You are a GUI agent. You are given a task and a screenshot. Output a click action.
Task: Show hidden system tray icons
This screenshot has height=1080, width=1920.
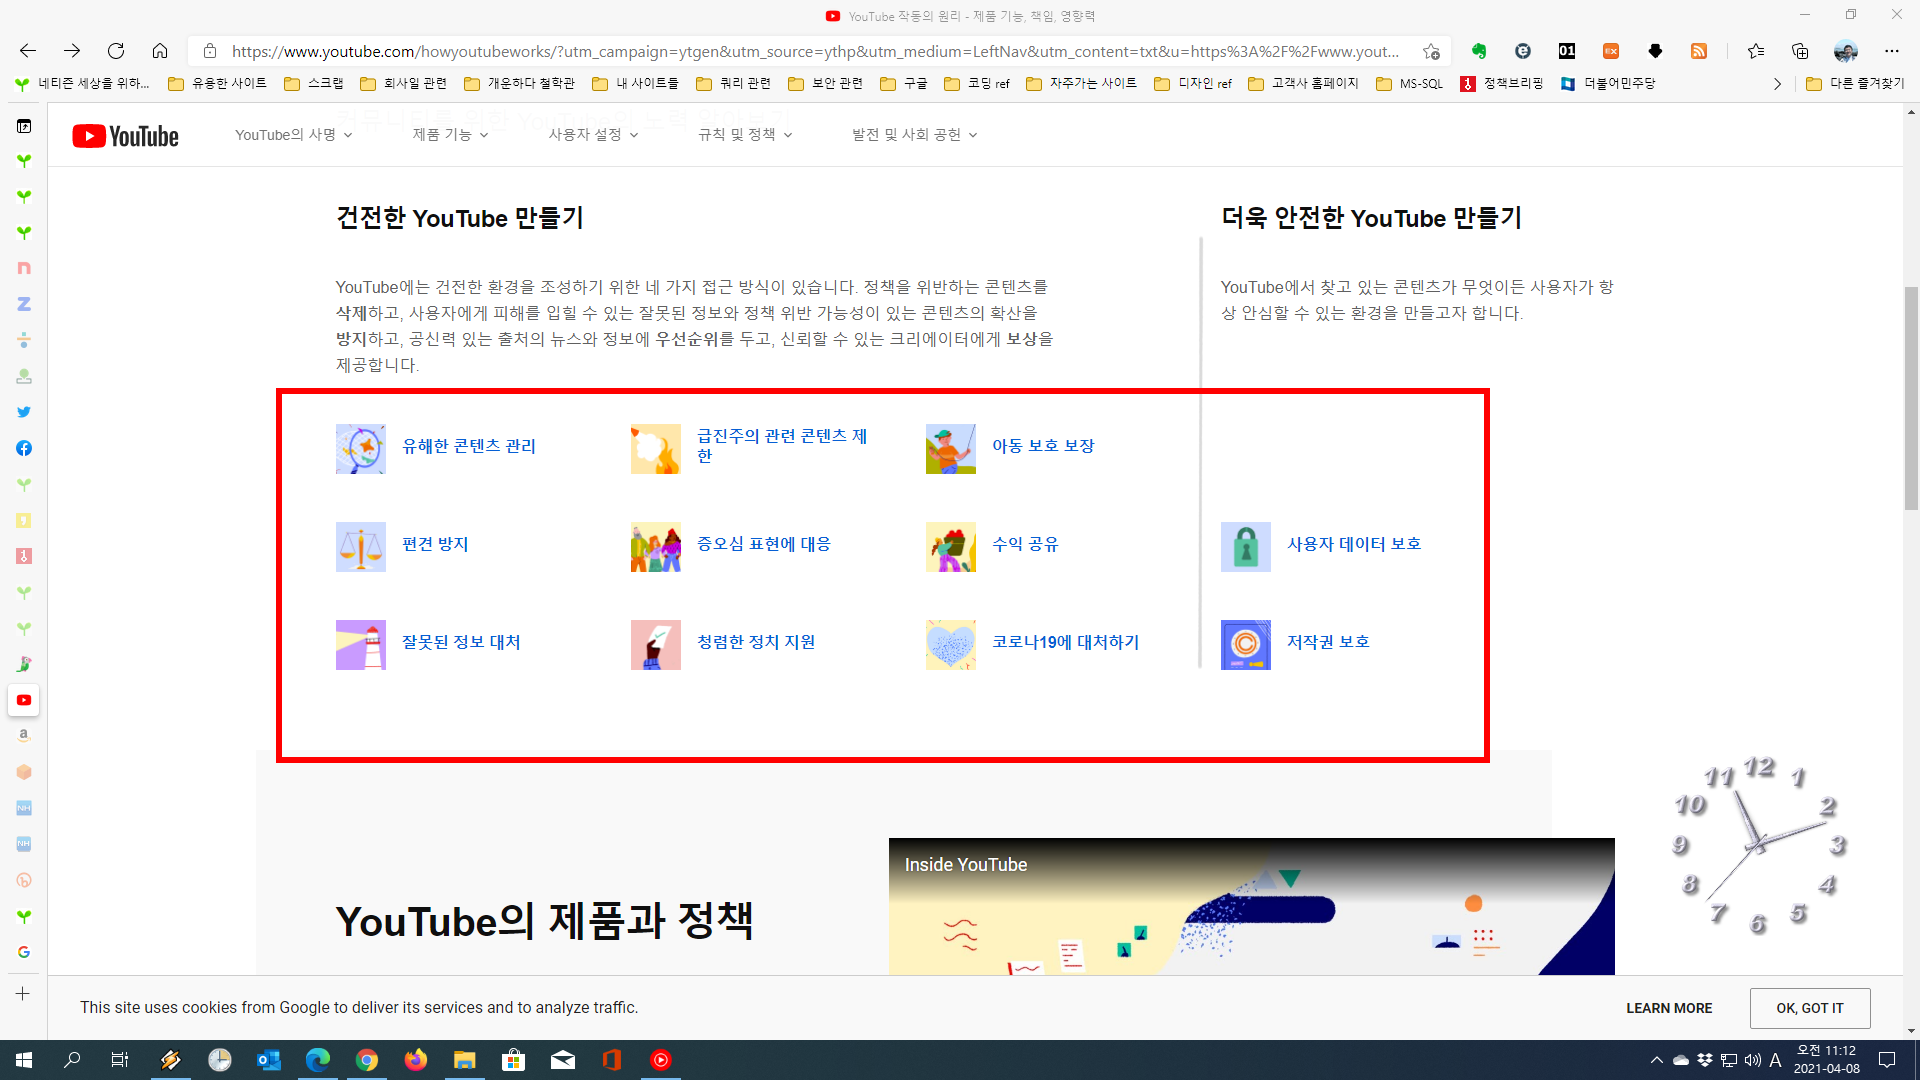click(x=1657, y=1060)
